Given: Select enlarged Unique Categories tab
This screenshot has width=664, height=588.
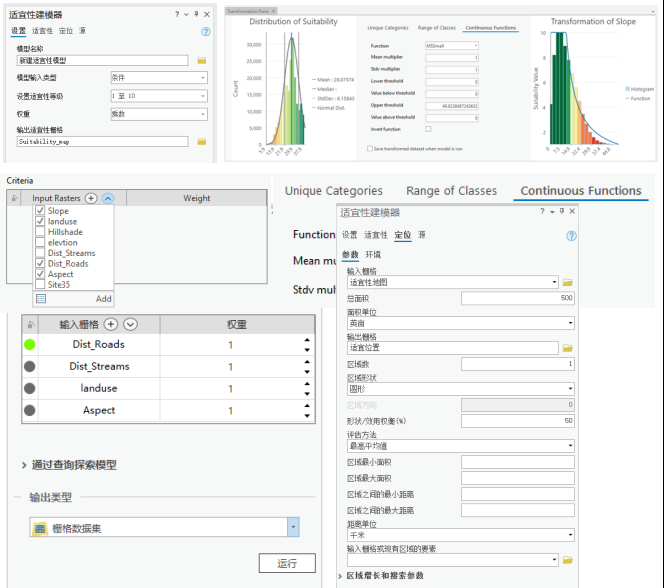Looking at the screenshot, I should pyautogui.click(x=334, y=191).
